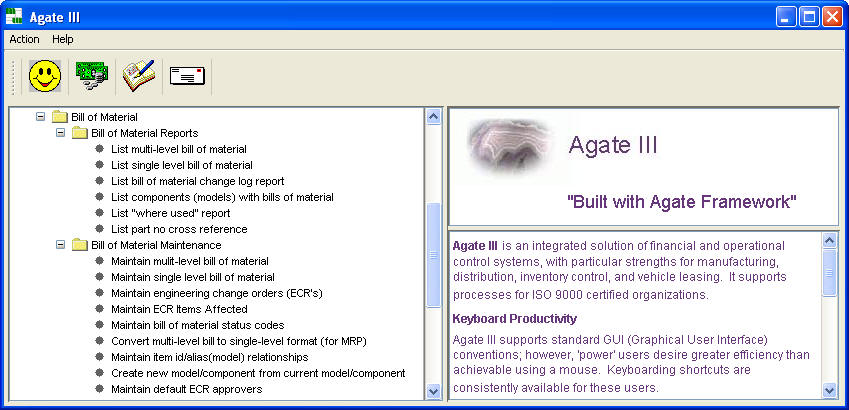
Task: Click the Keyboard Productivity heading
Action: pyautogui.click(x=514, y=319)
